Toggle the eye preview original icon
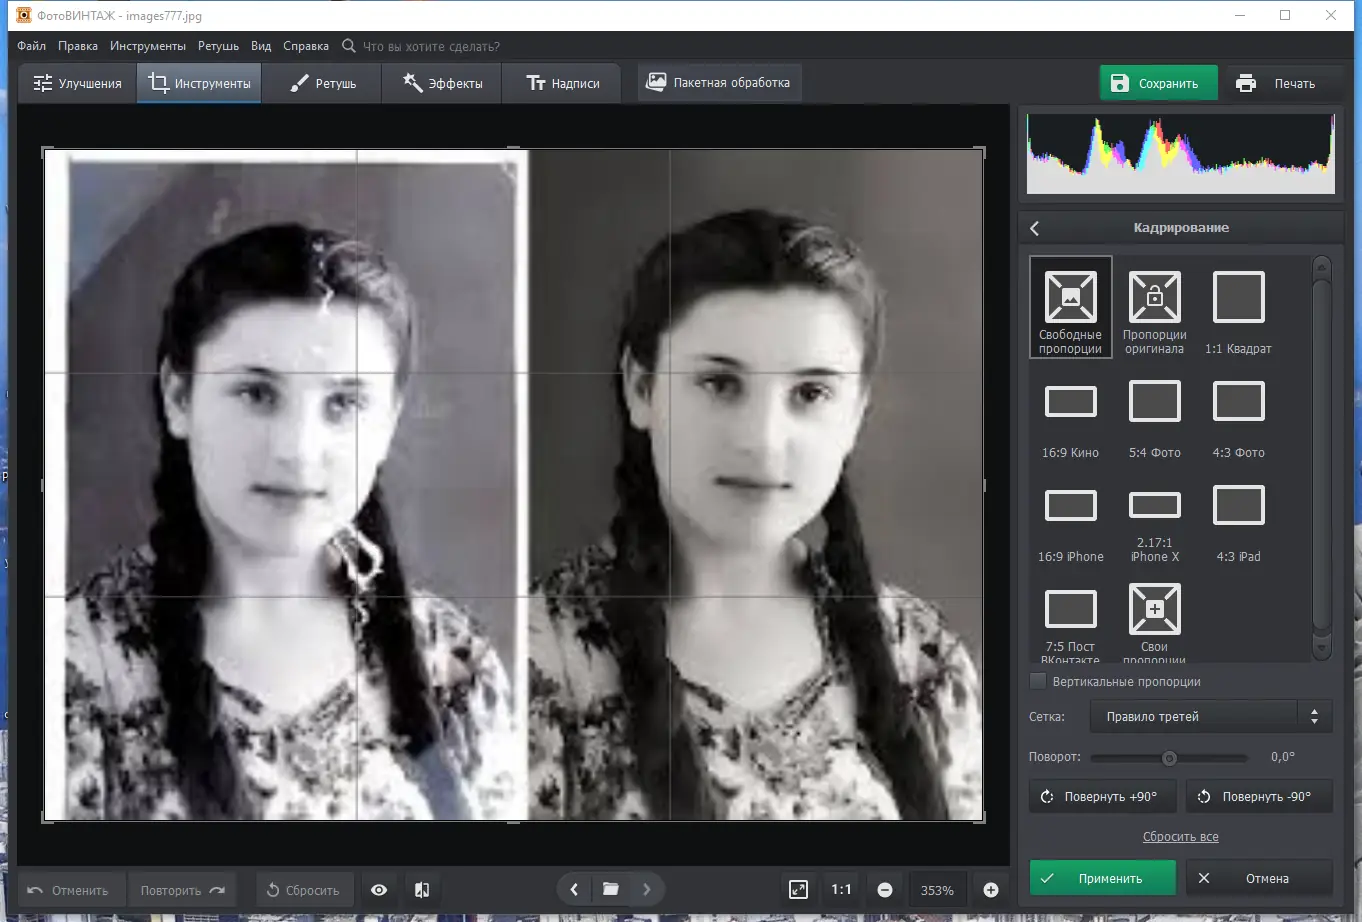1362x922 pixels. click(x=379, y=890)
